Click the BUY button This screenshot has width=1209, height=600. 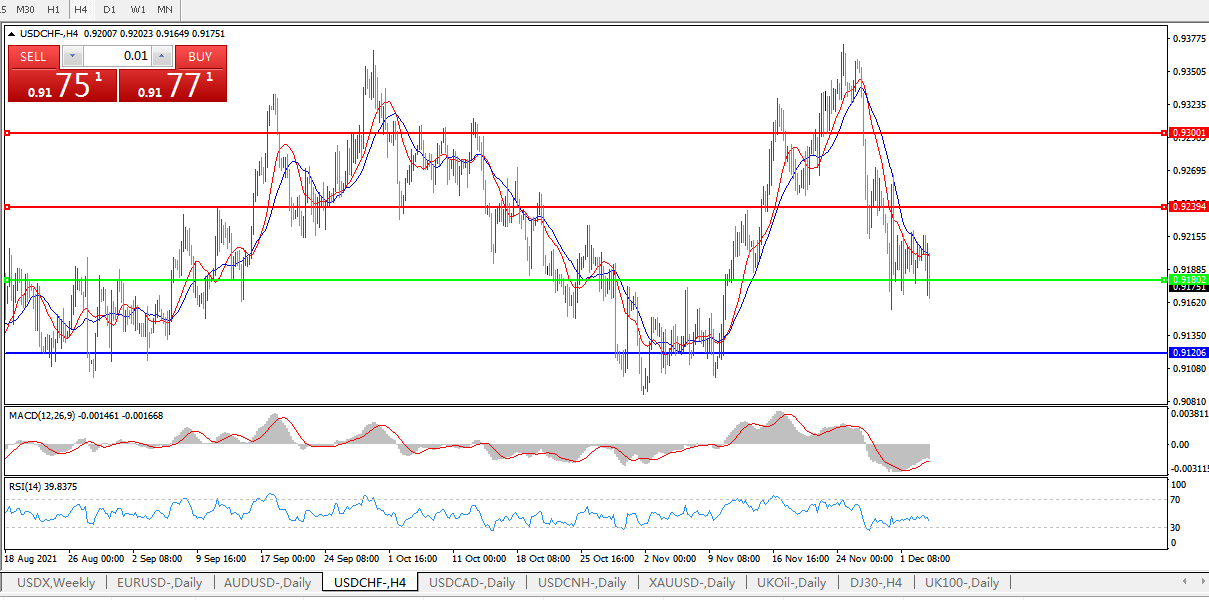(x=200, y=56)
